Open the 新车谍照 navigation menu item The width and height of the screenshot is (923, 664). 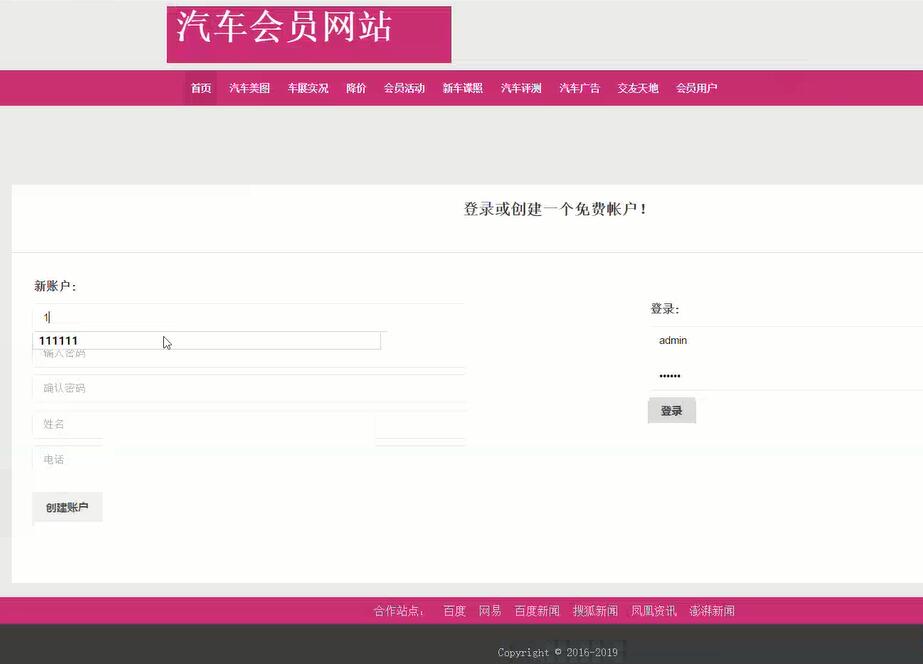(461, 88)
